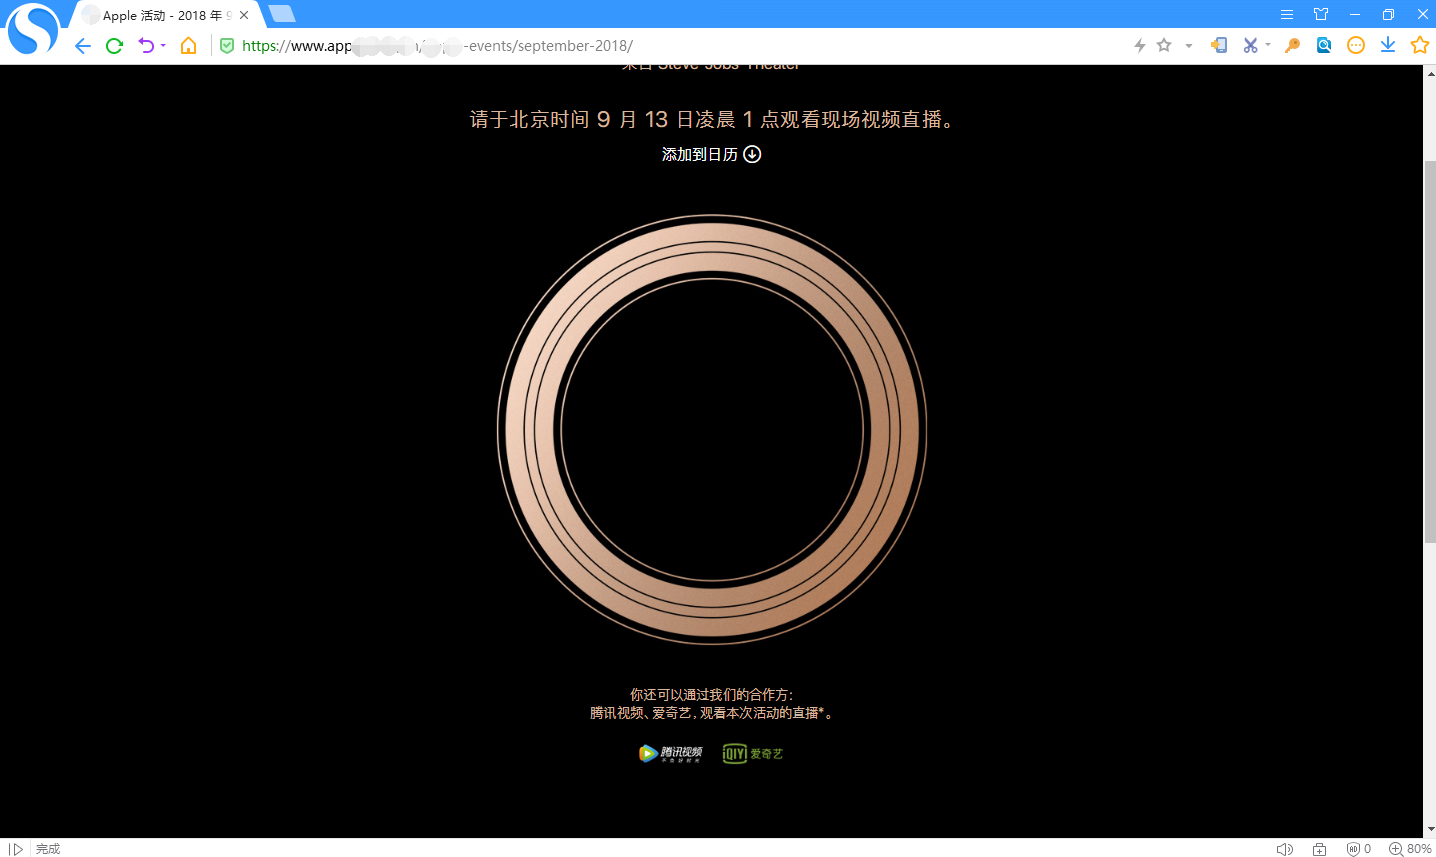This screenshot has width=1436, height=857.
Task: Open the orange home page icon
Action: [x=188, y=46]
